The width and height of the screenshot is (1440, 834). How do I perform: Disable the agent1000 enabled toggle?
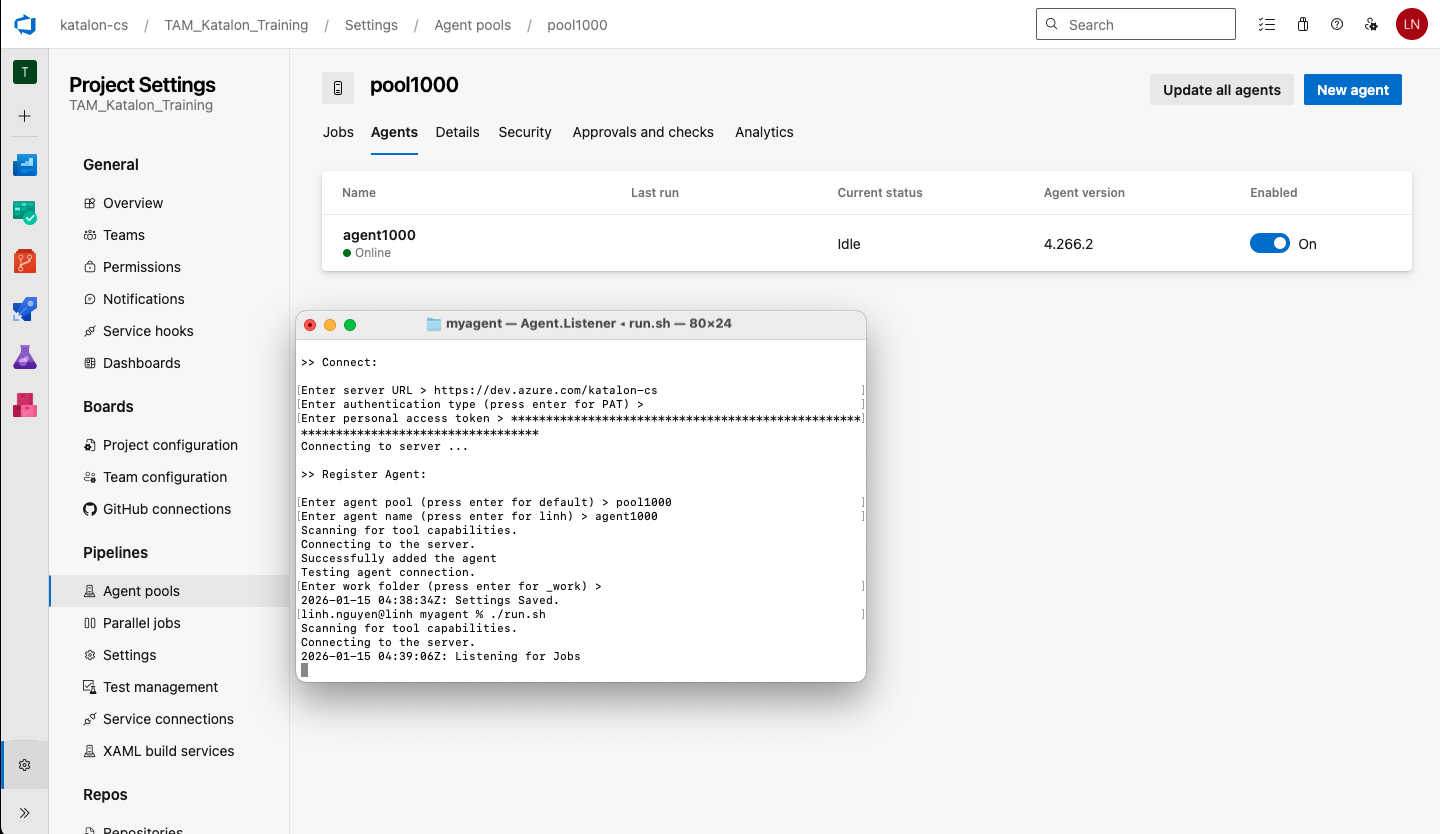click(1269, 243)
